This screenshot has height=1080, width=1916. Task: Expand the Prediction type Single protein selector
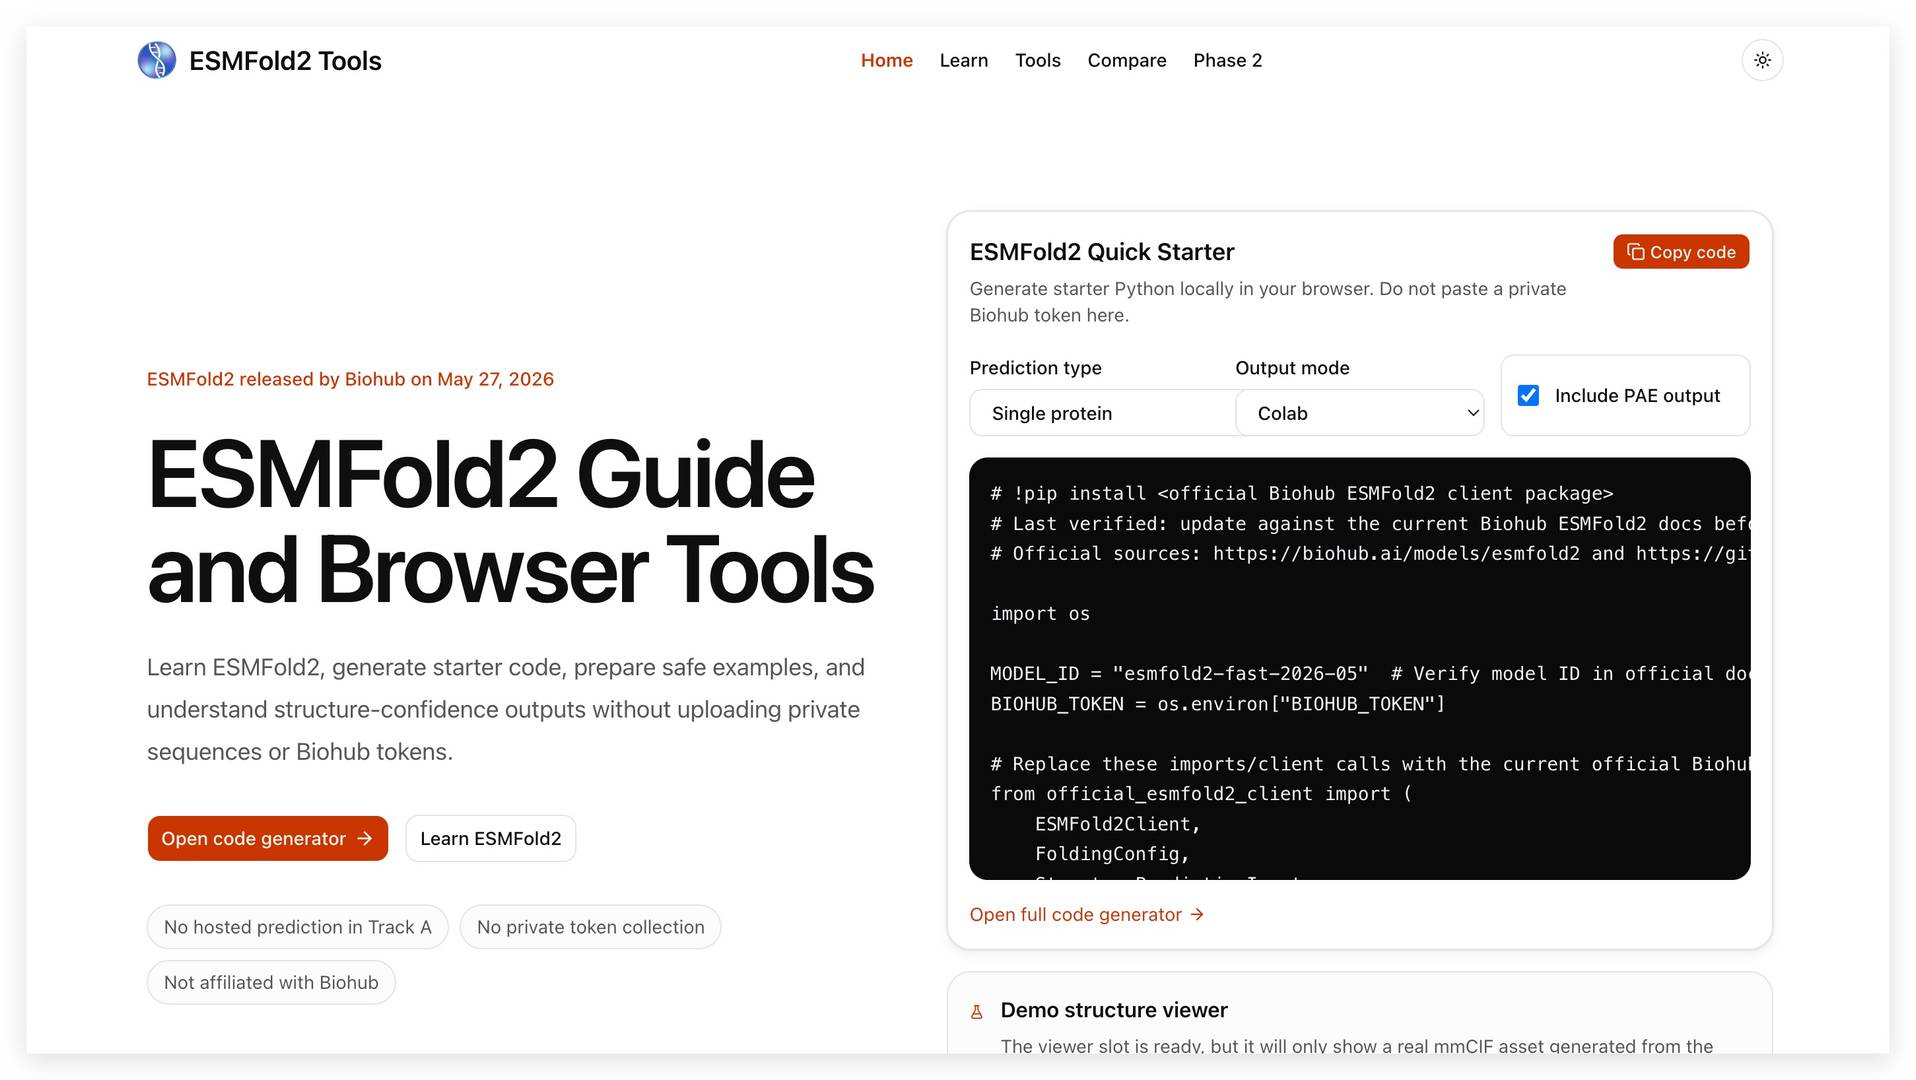(x=1102, y=413)
